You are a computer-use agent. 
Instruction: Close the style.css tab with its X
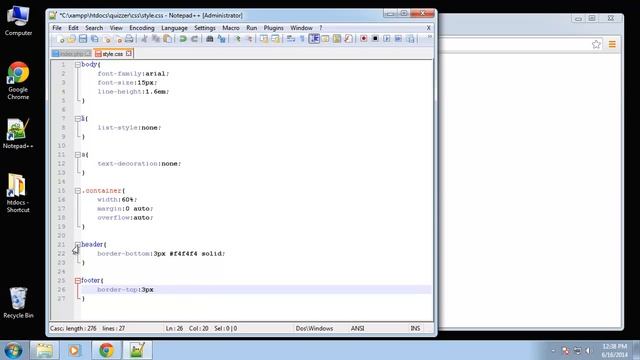coord(129,53)
